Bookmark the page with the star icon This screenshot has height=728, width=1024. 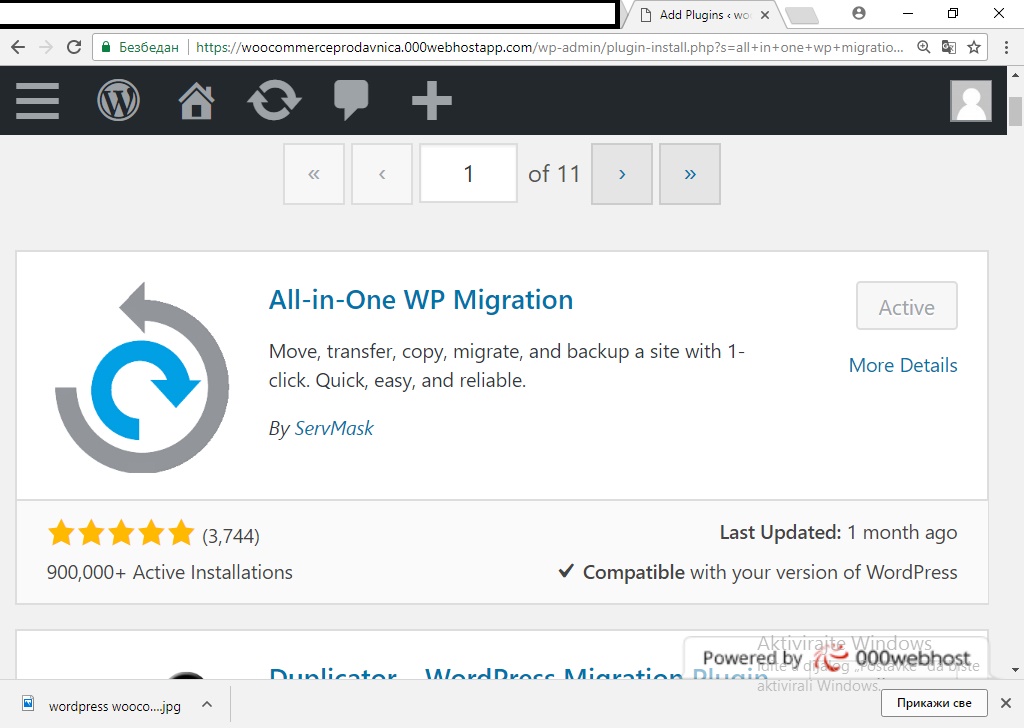[x=974, y=47]
